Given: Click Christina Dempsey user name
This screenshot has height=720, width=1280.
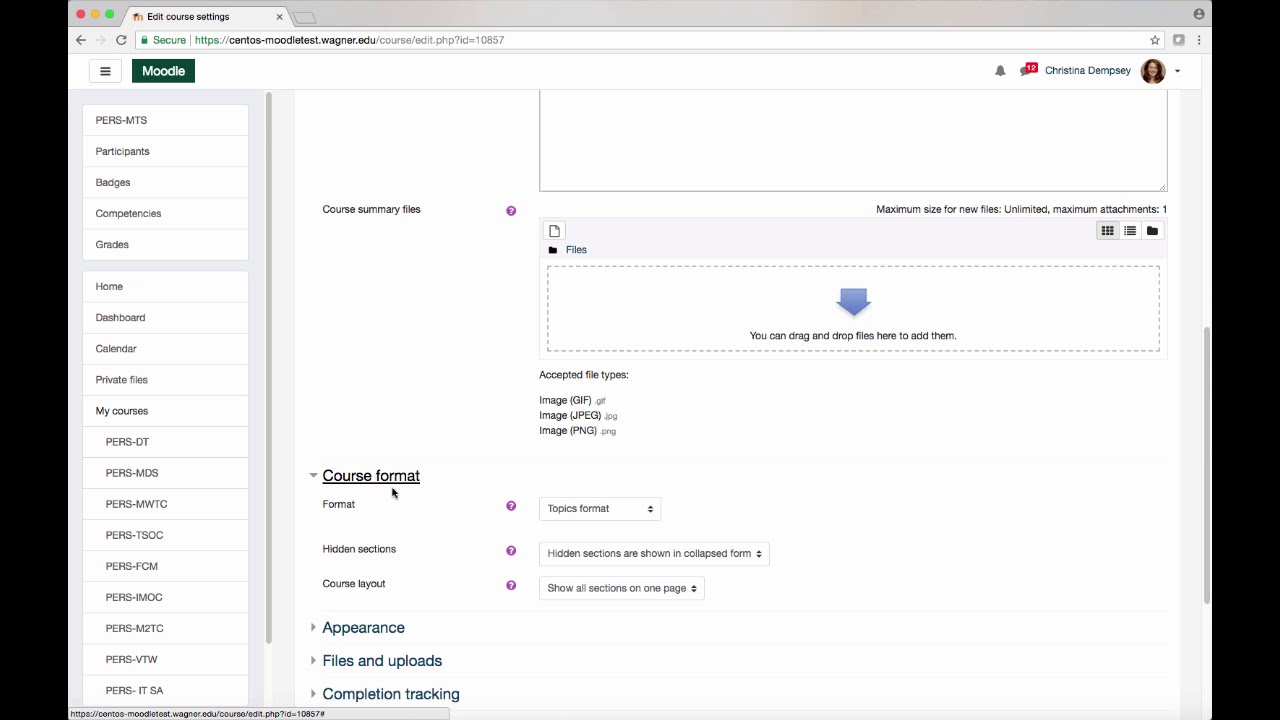Looking at the screenshot, I should point(1087,71).
